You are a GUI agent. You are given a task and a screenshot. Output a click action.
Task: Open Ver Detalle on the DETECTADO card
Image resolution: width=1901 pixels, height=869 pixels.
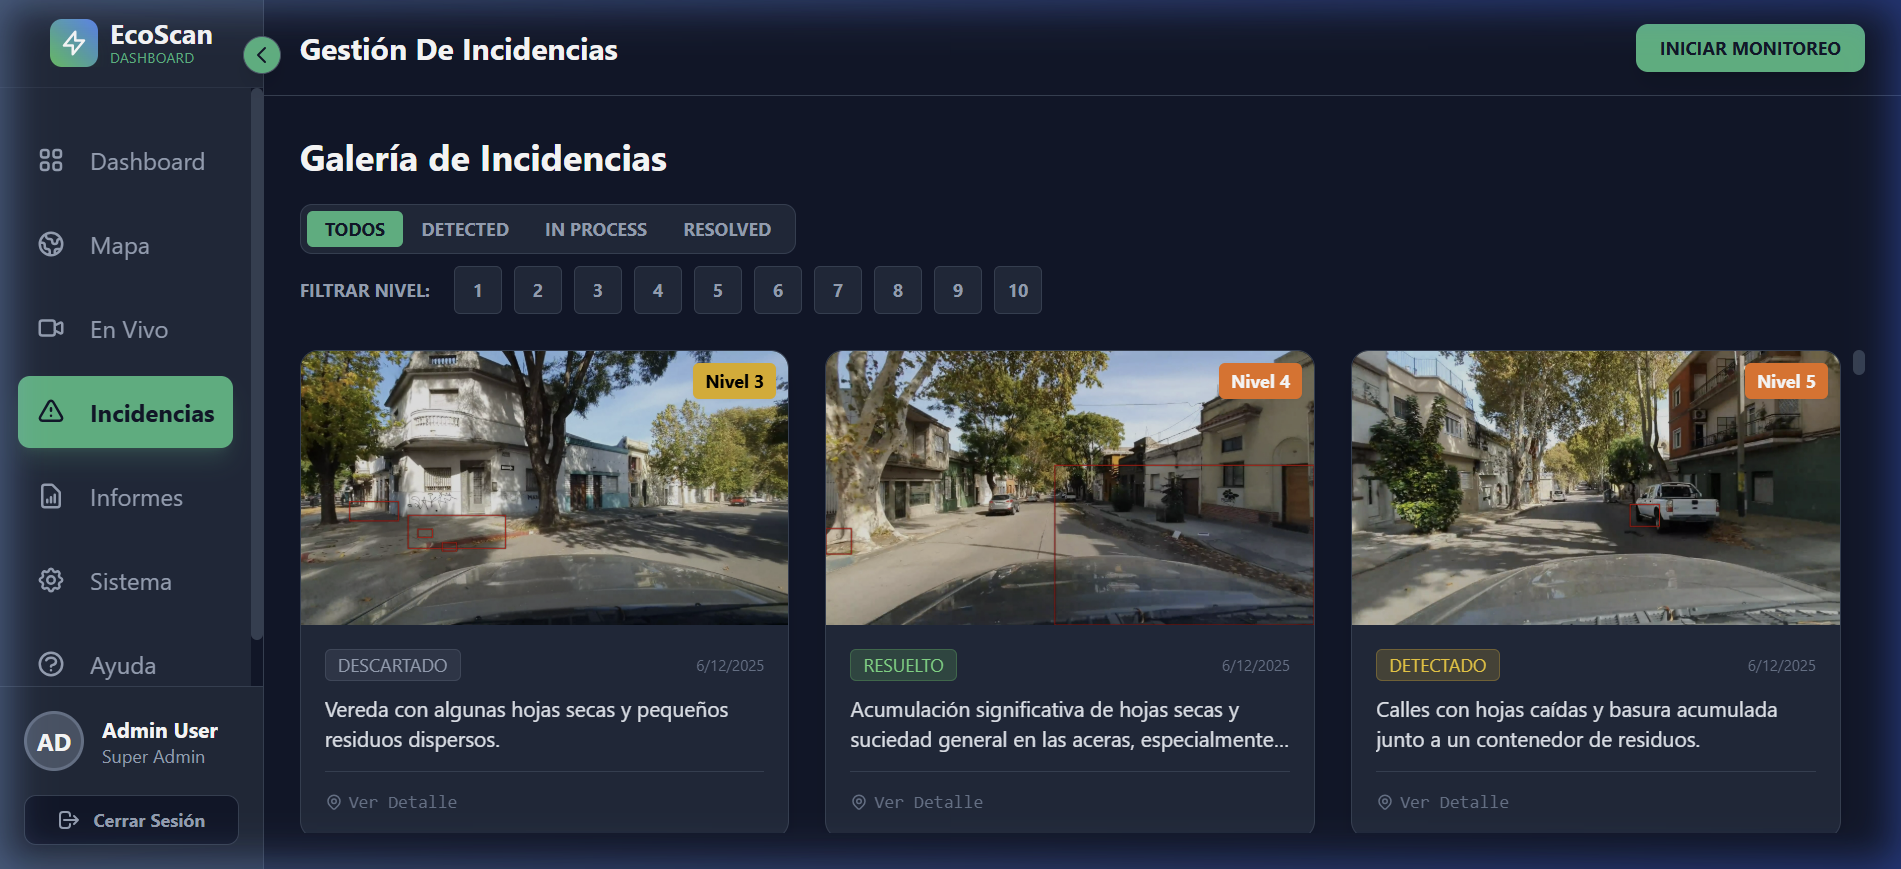1443,802
